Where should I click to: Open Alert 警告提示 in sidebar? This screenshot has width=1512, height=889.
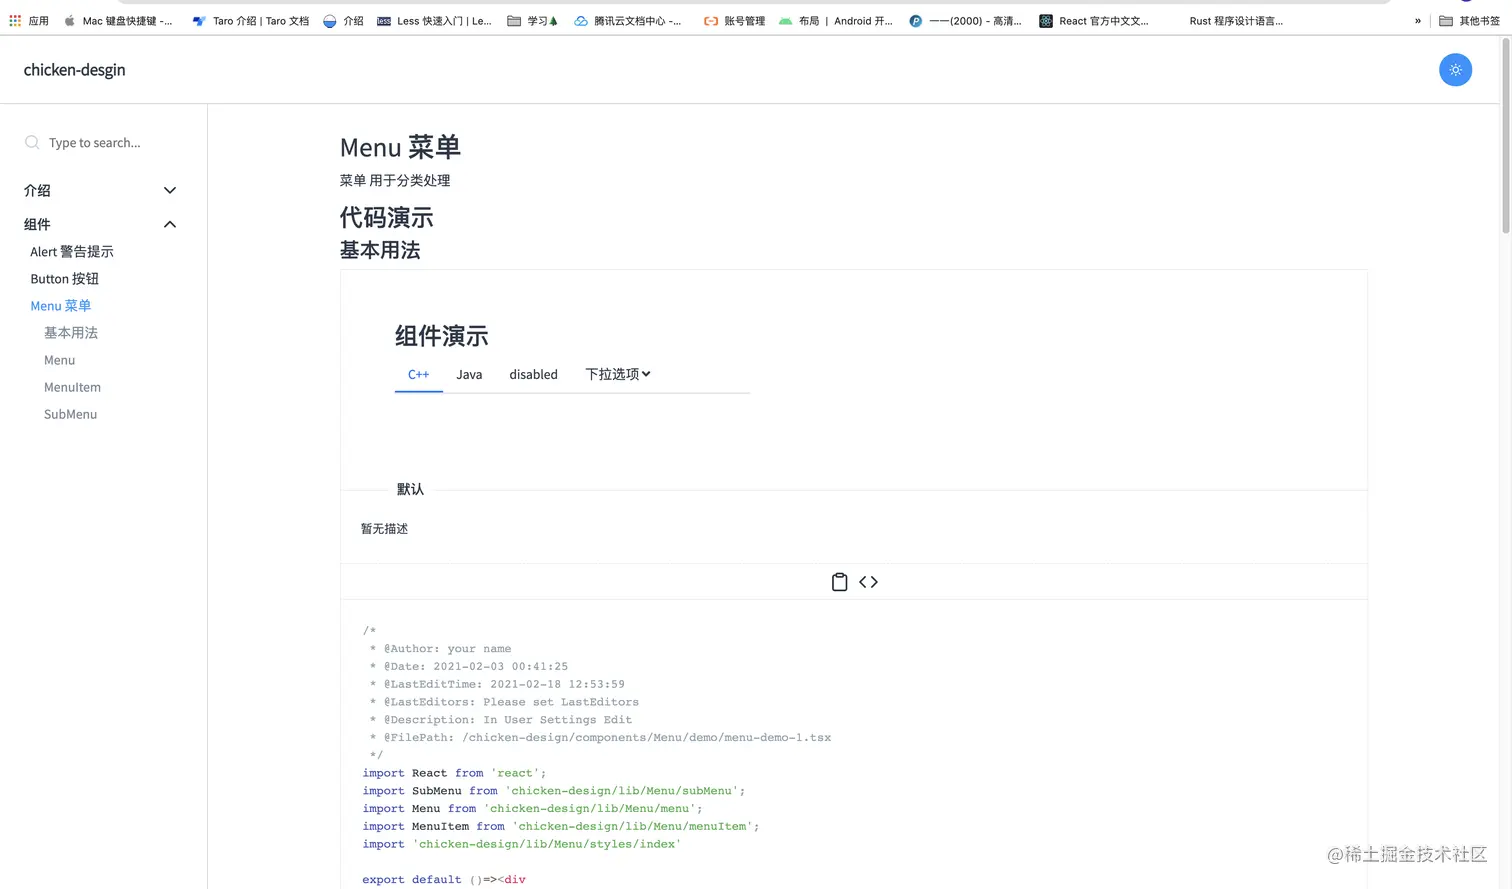72,252
